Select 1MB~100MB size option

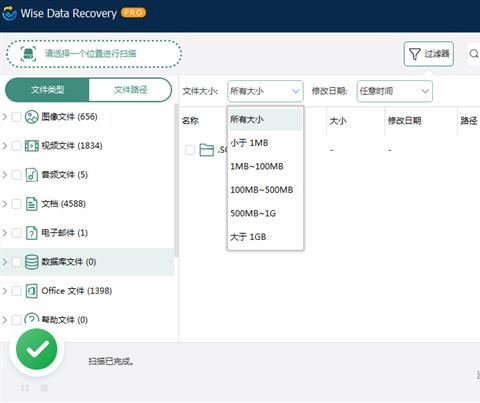[x=265, y=166]
